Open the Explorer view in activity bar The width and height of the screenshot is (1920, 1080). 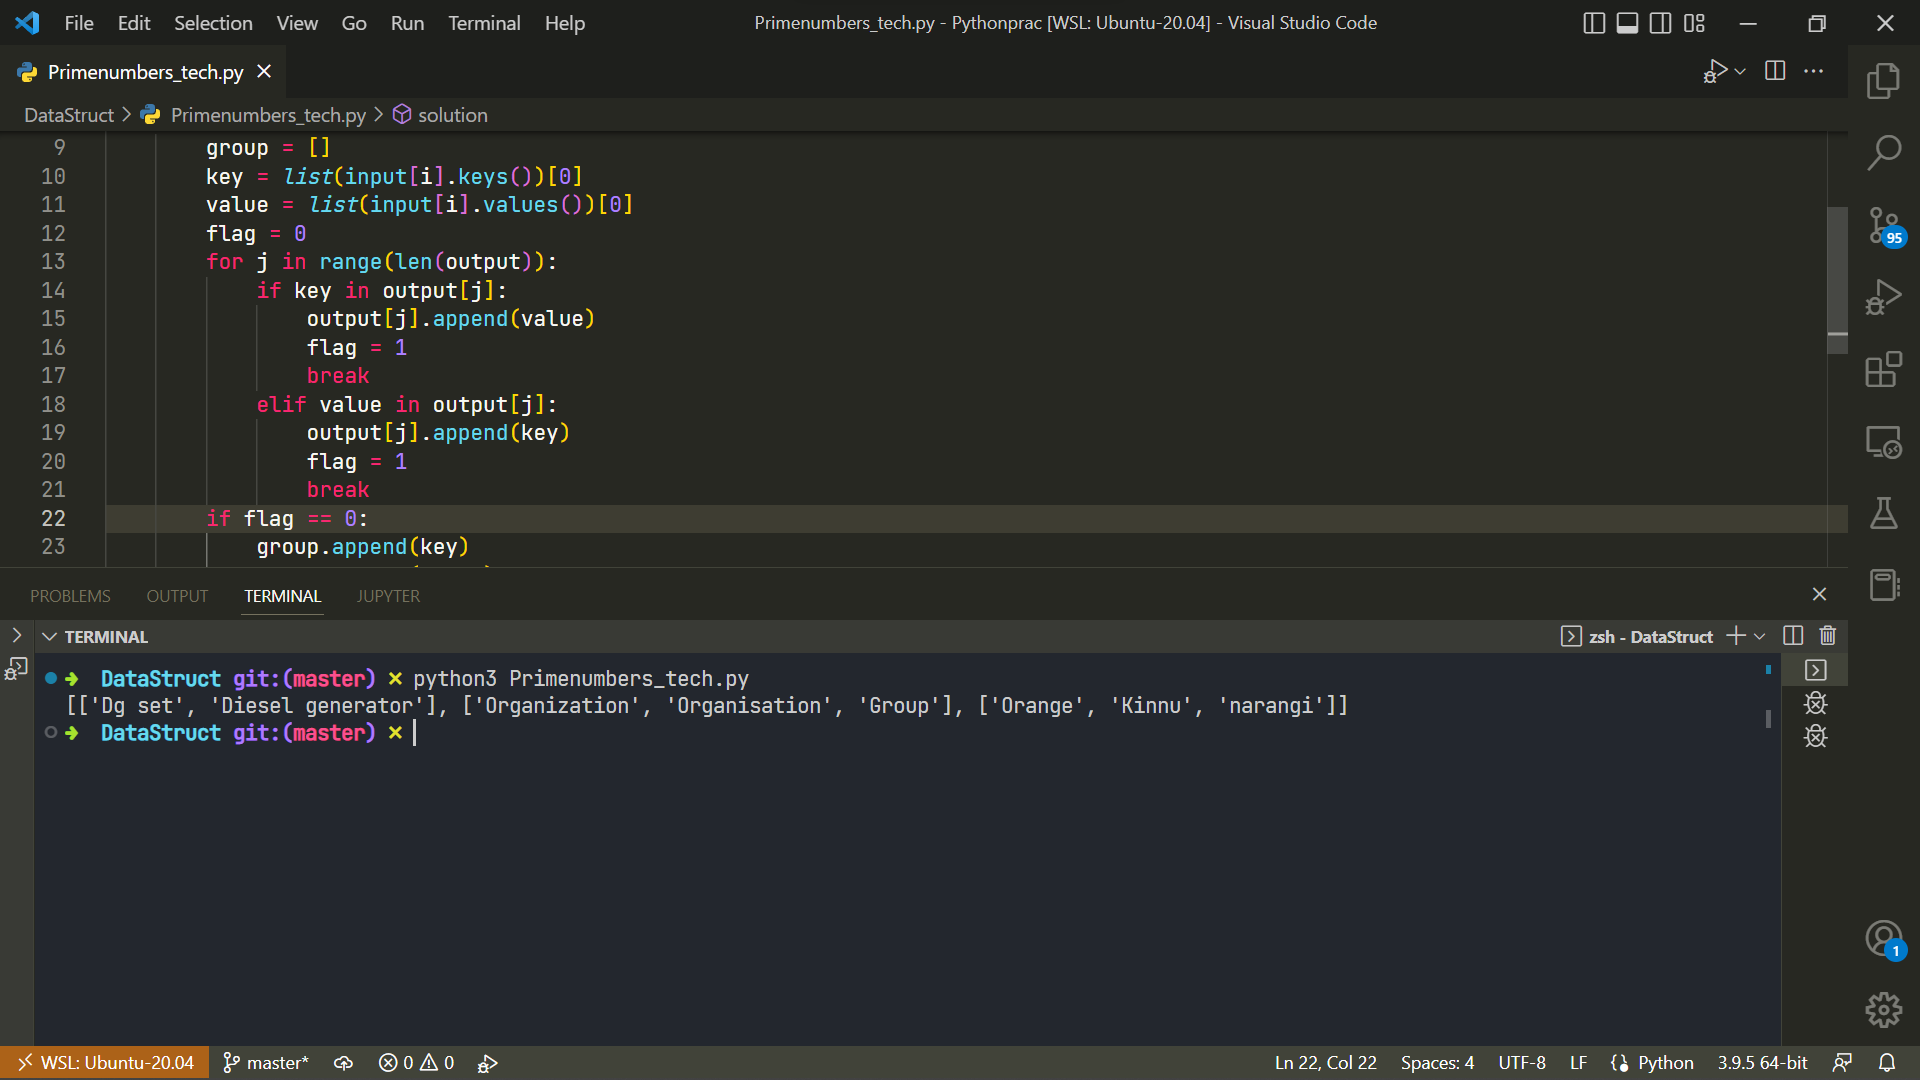[1883, 81]
